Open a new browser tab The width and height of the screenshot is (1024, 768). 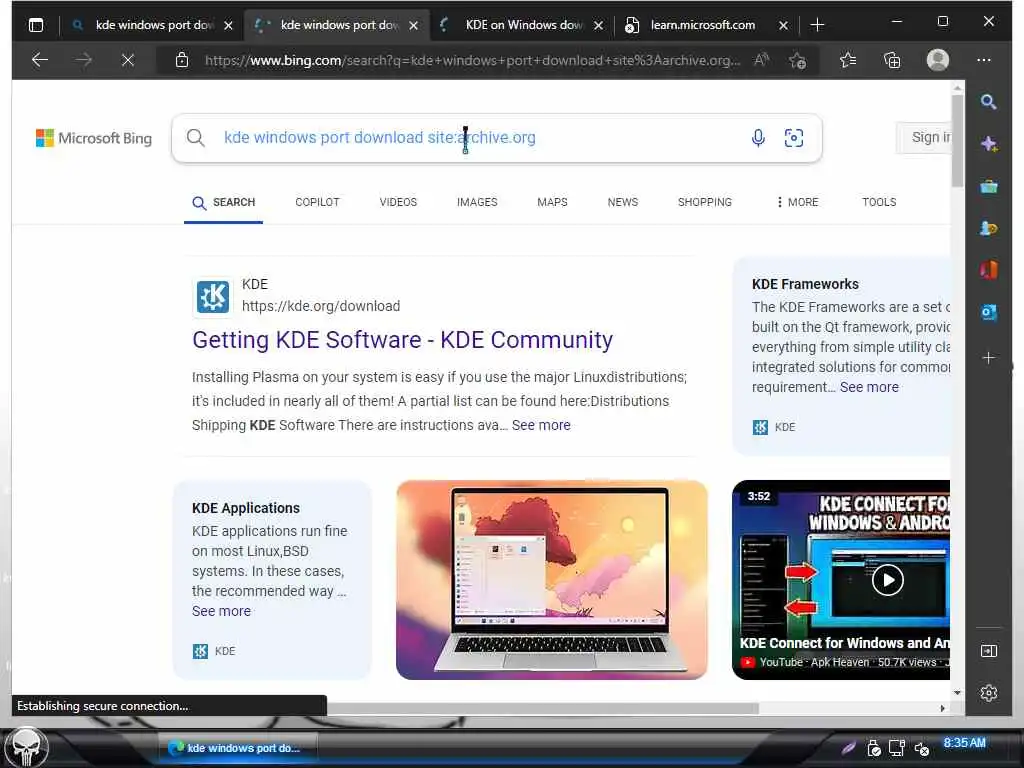pos(817,25)
